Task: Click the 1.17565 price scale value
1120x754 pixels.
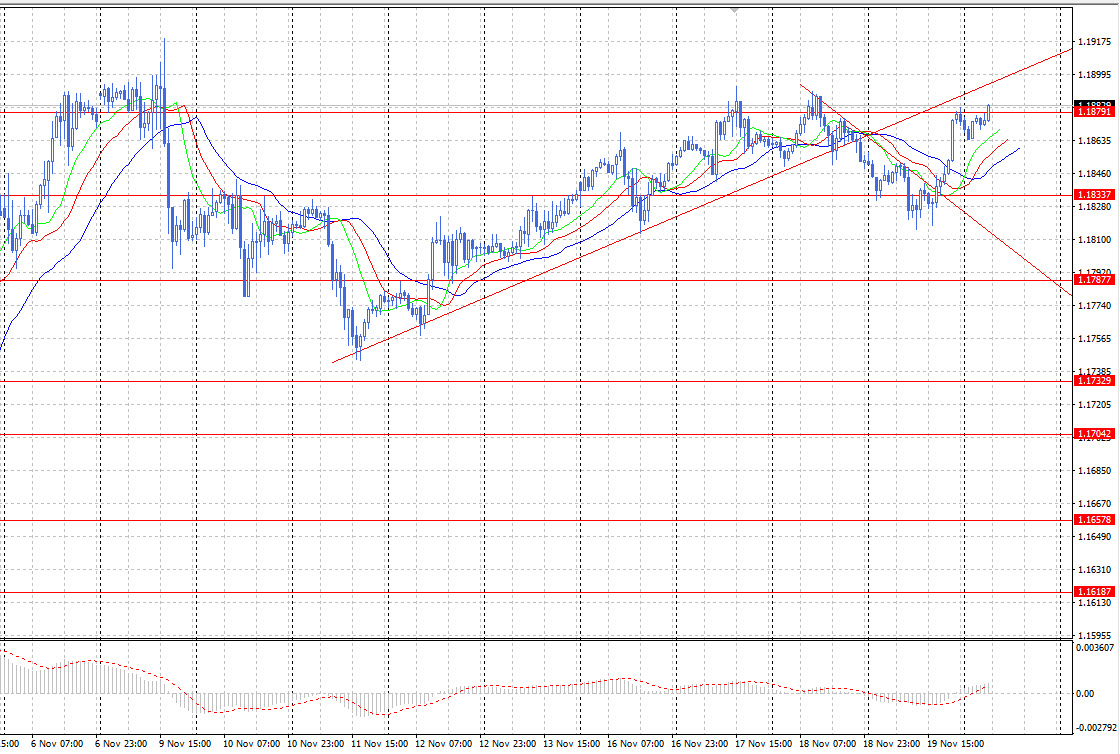Action: [x=1094, y=338]
